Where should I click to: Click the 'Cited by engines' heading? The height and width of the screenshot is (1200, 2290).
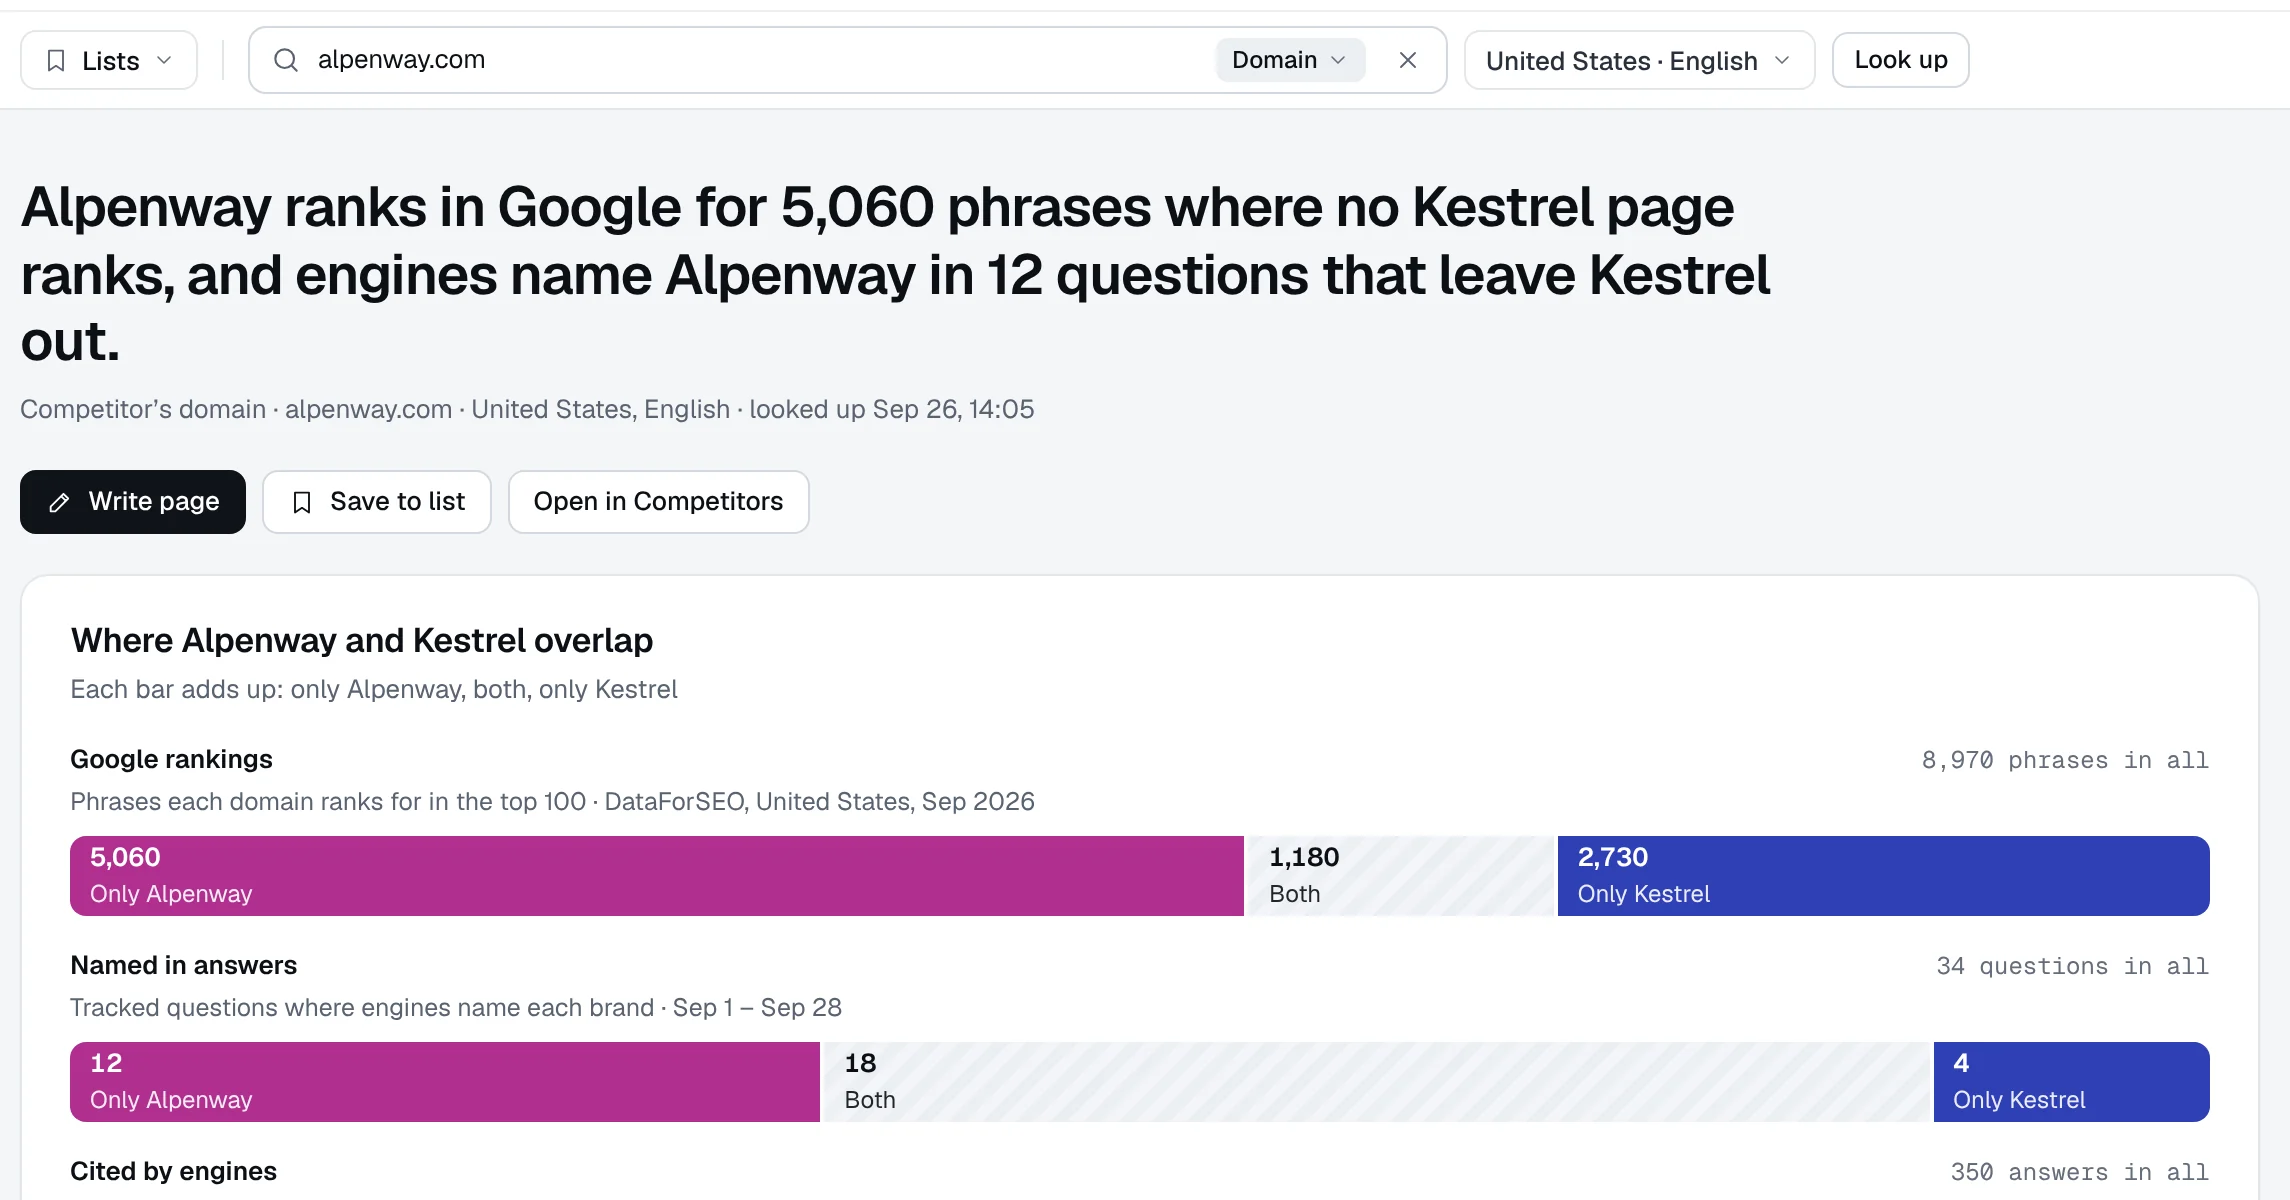(x=173, y=1172)
